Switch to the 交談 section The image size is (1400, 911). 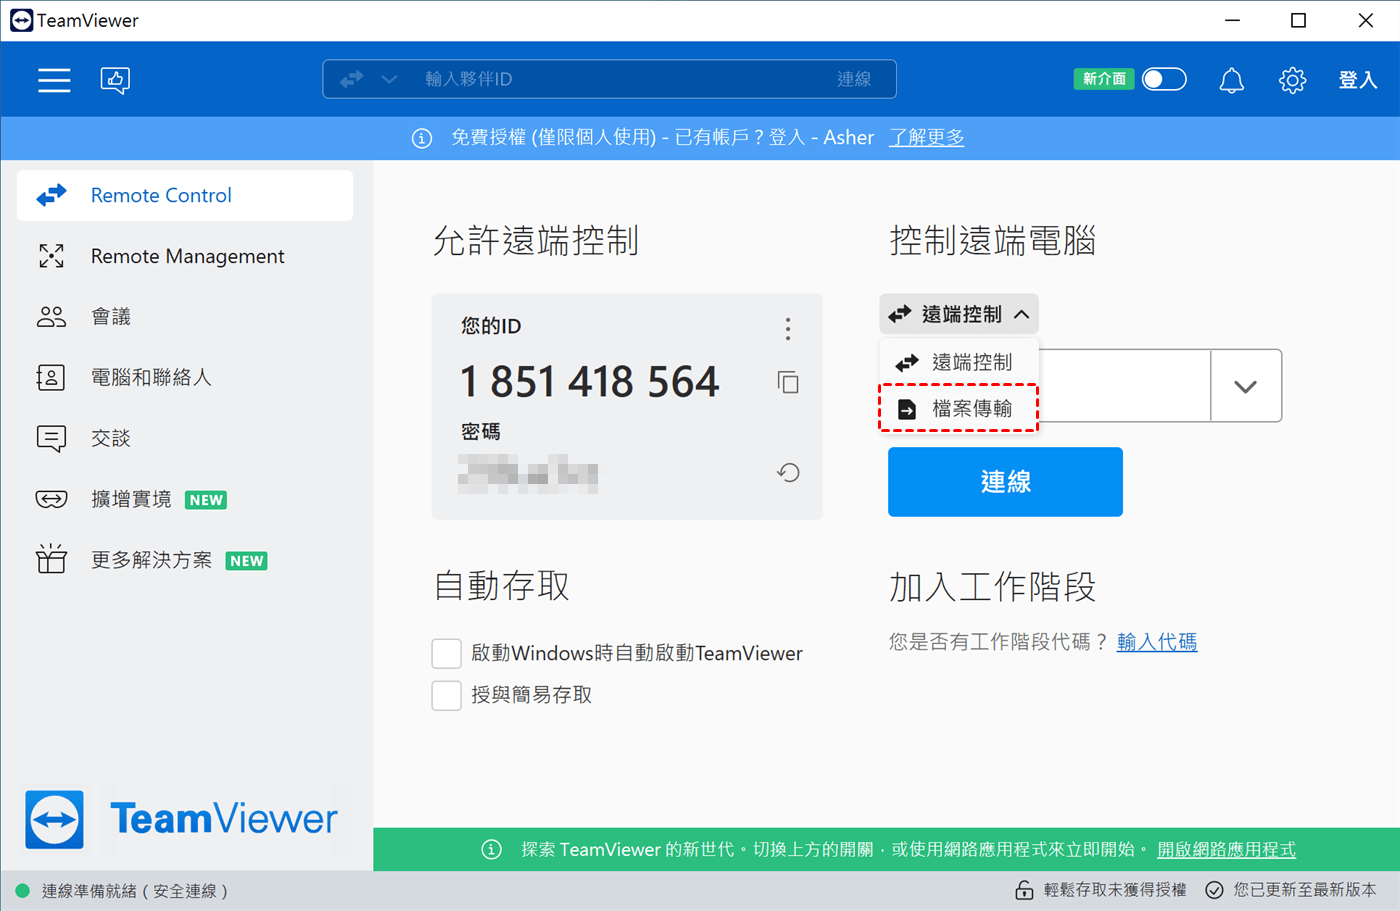pos(185,438)
